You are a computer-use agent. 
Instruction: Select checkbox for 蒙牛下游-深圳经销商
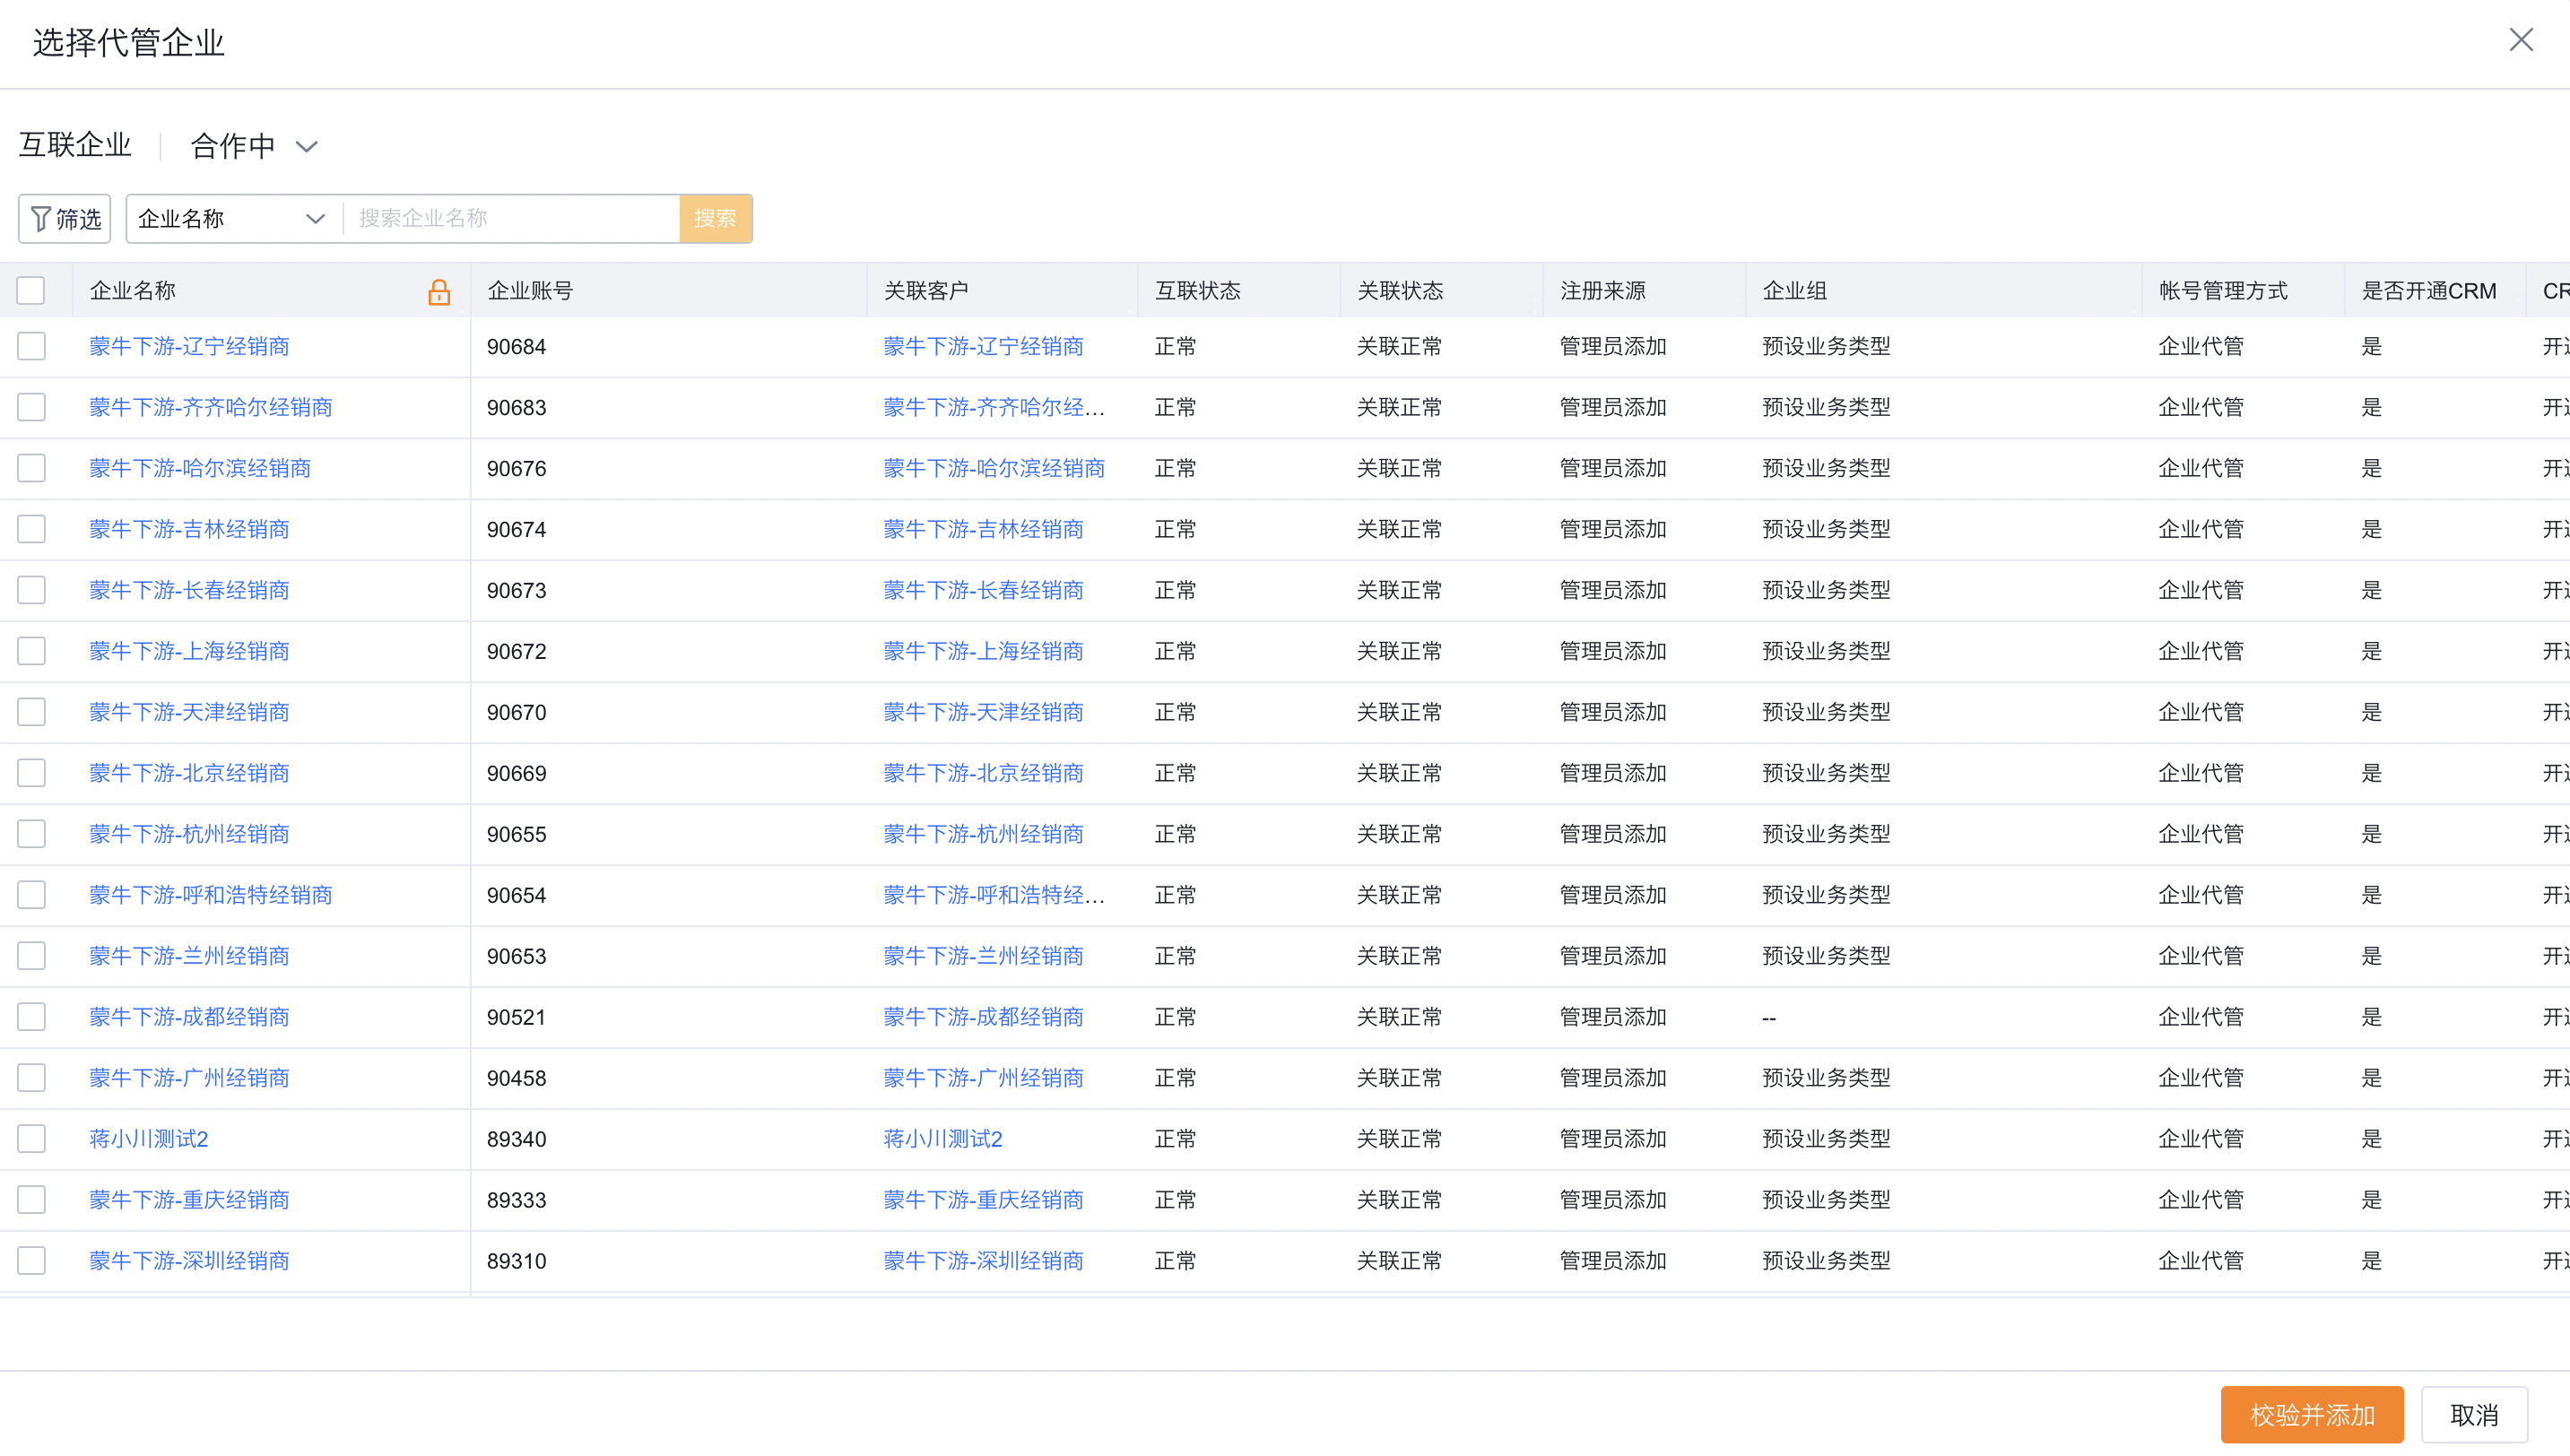tap(31, 1261)
